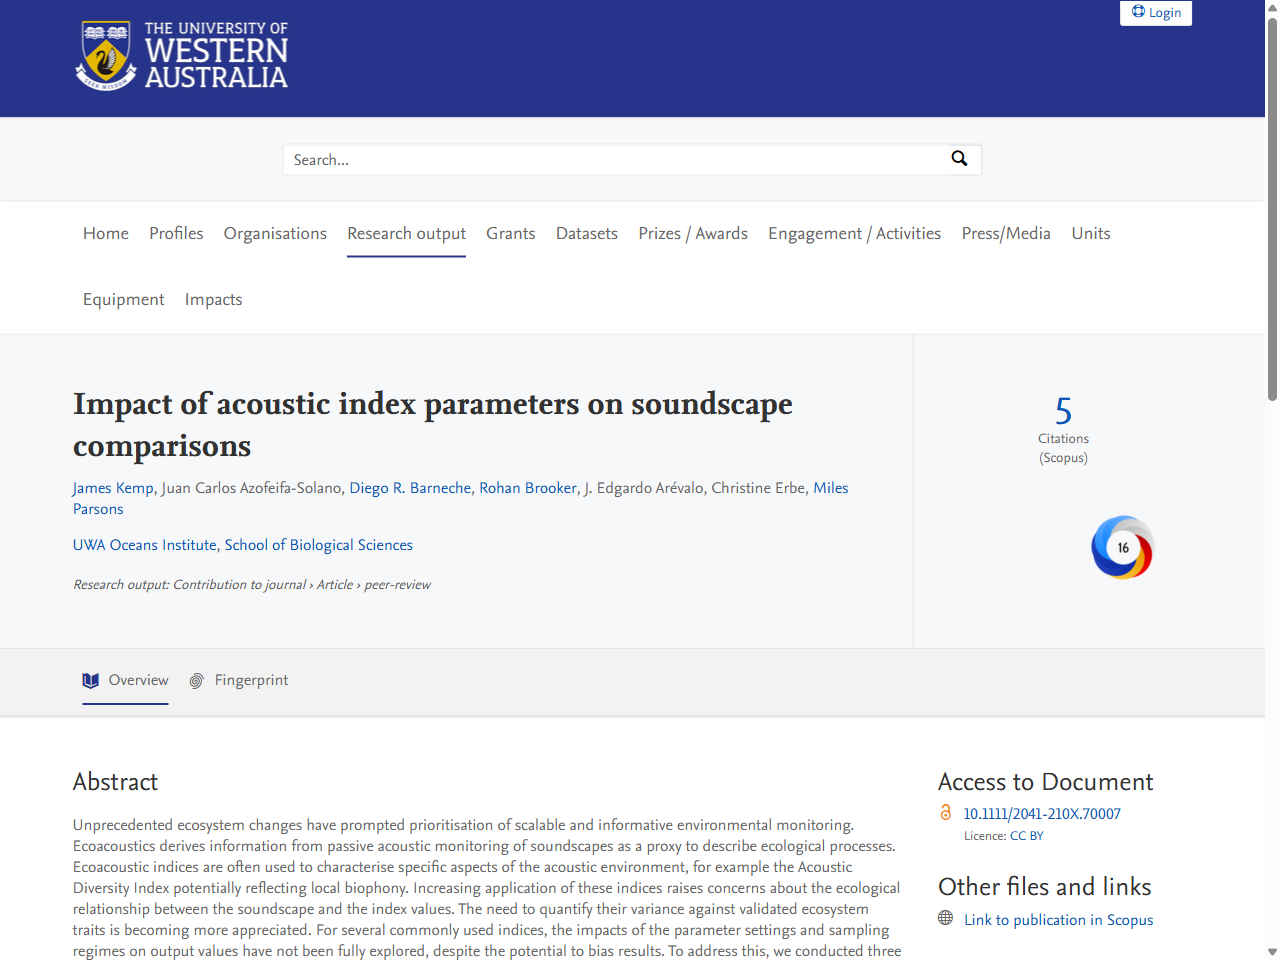The image size is (1280, 960).
Task: Open James Kemp's author profile
Action: coord(112,487)
